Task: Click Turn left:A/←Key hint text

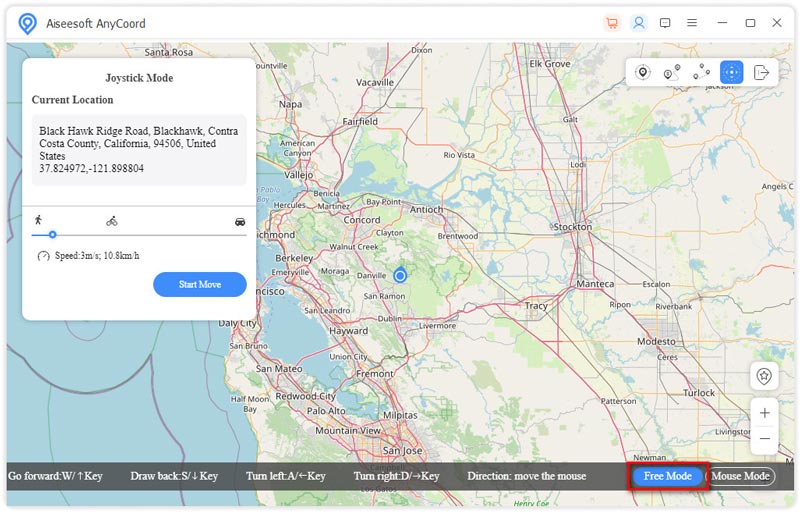Action: (x=286, y=476)
